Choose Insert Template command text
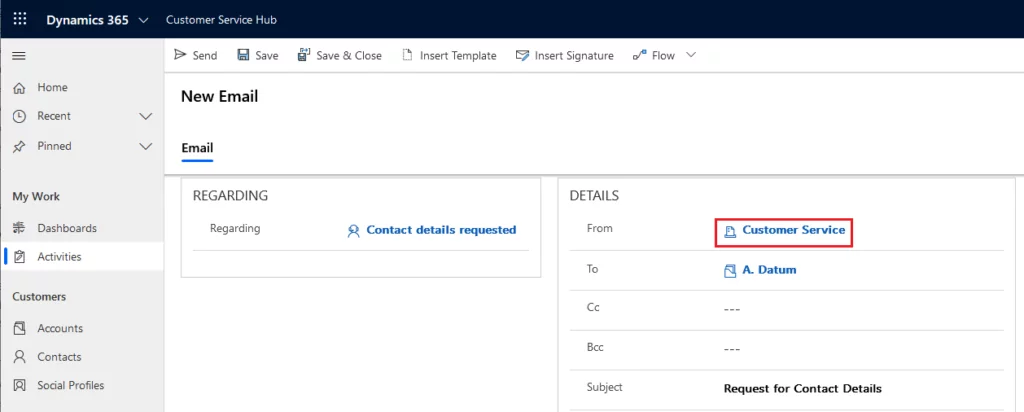Image resolution: width=1024 pixels, height=412 pixels. [458, 55]
